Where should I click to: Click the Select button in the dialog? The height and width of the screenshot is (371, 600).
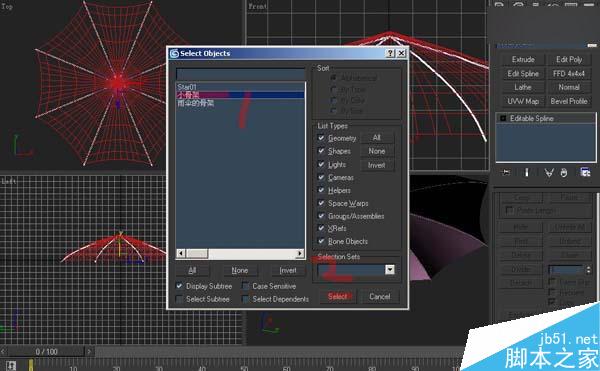(x=337, y=296)
